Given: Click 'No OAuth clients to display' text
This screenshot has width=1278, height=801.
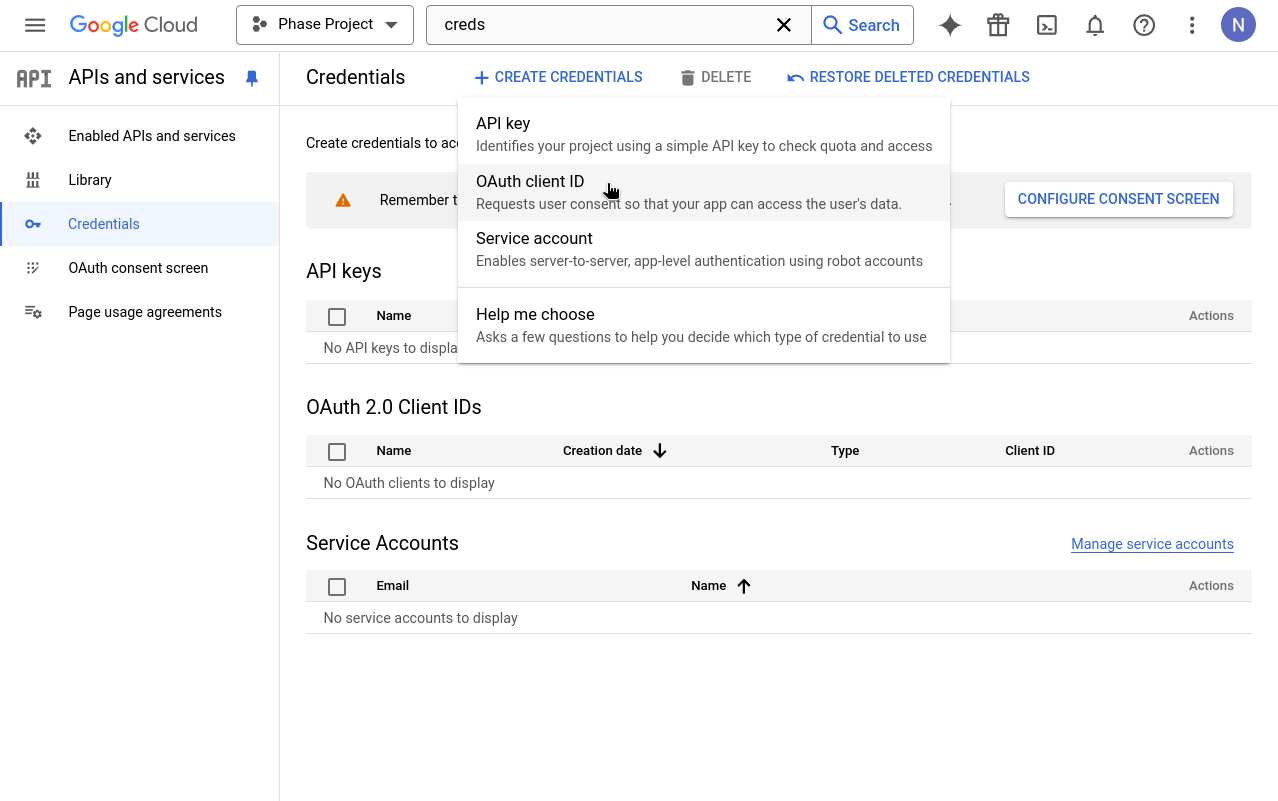Looking at the screenshot, I should tap(409, 483).
